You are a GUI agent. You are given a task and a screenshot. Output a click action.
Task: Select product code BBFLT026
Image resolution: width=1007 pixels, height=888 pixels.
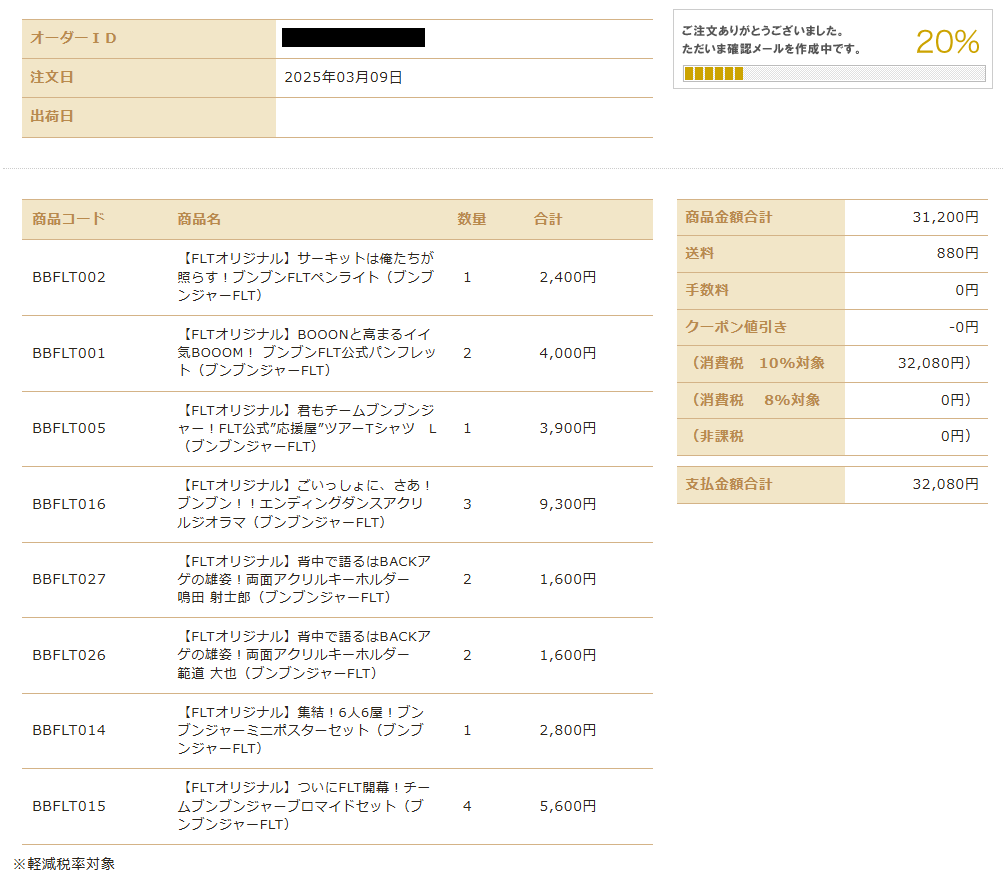(69, 655)
